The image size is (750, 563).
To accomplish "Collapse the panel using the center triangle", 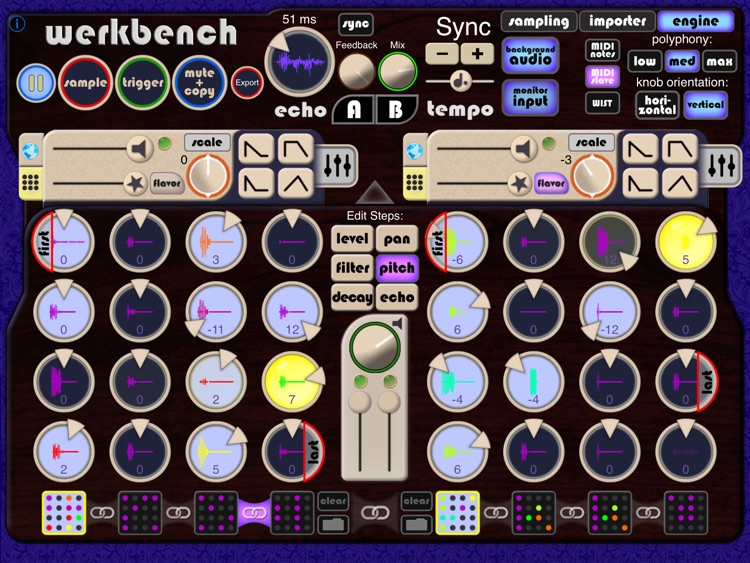I will click(x=375, y=192).
